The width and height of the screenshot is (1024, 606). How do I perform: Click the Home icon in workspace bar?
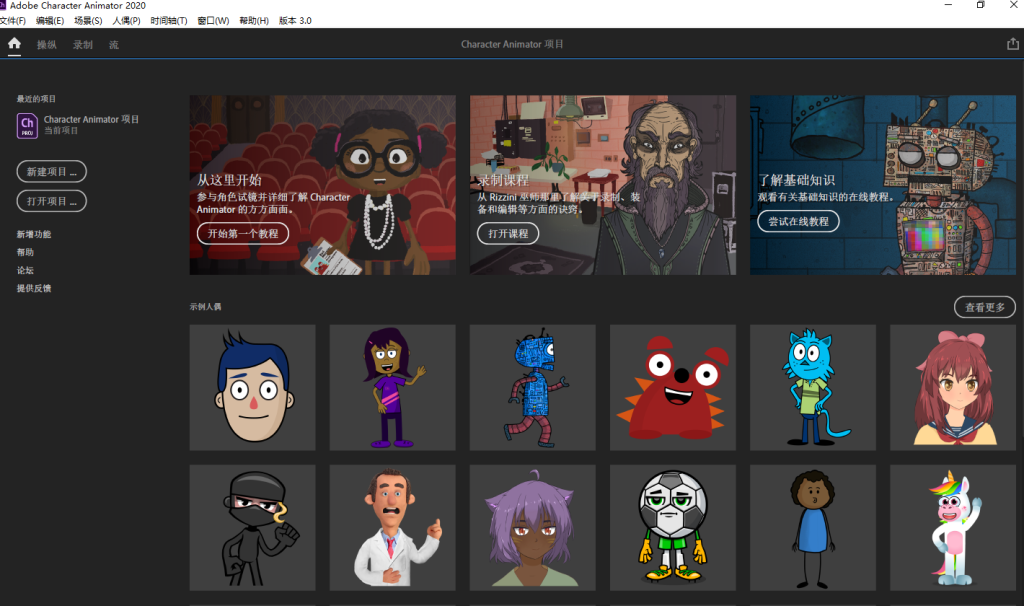tap(14, 44)
